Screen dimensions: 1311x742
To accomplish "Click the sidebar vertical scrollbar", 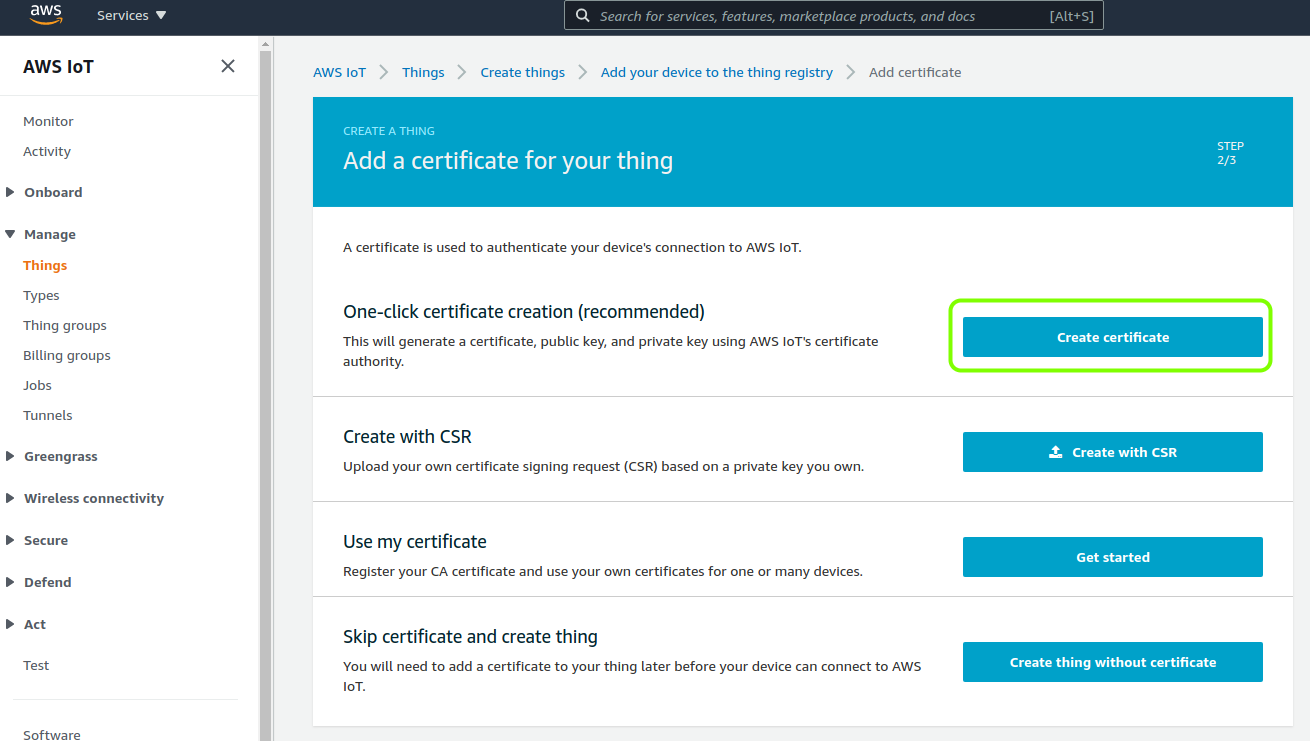I will pyautogui.click(x=265, y=390).
